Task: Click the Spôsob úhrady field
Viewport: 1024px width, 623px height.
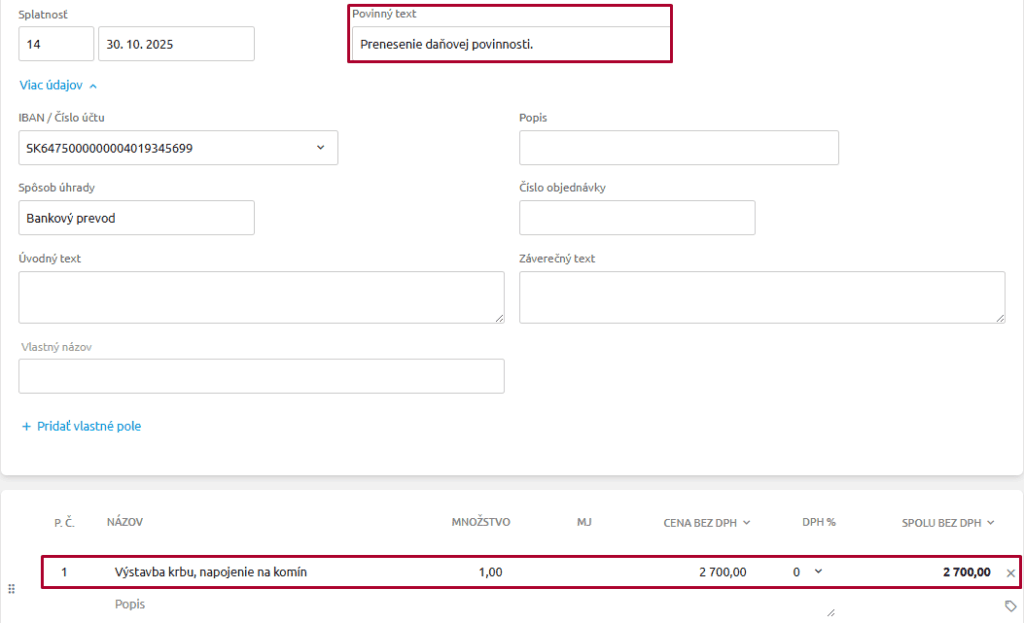Action: pos(136,218)
